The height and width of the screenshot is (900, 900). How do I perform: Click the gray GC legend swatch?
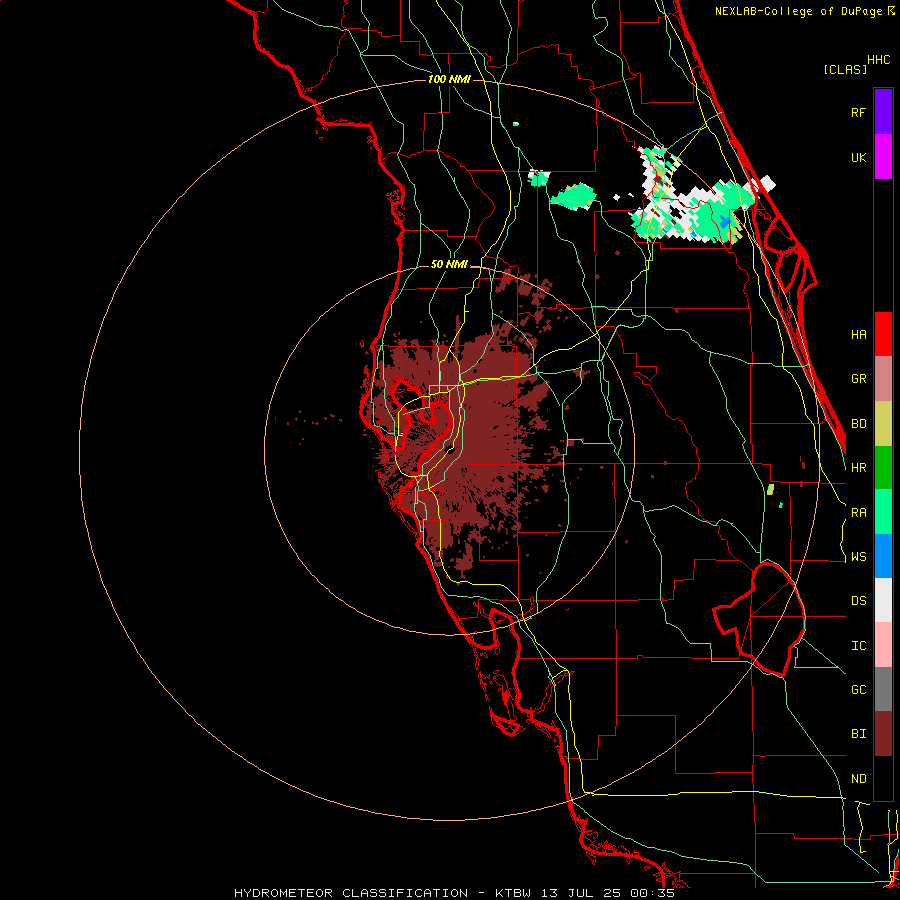point(883,689)
